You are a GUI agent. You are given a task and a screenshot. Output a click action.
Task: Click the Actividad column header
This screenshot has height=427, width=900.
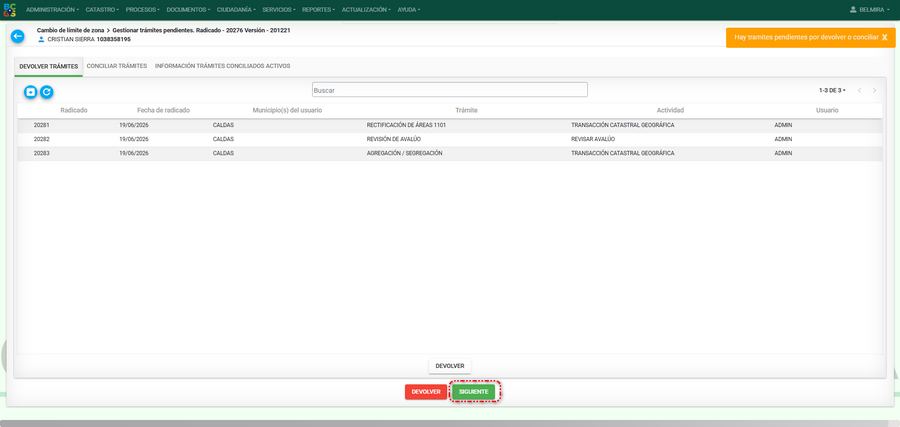tap(670, 110)
